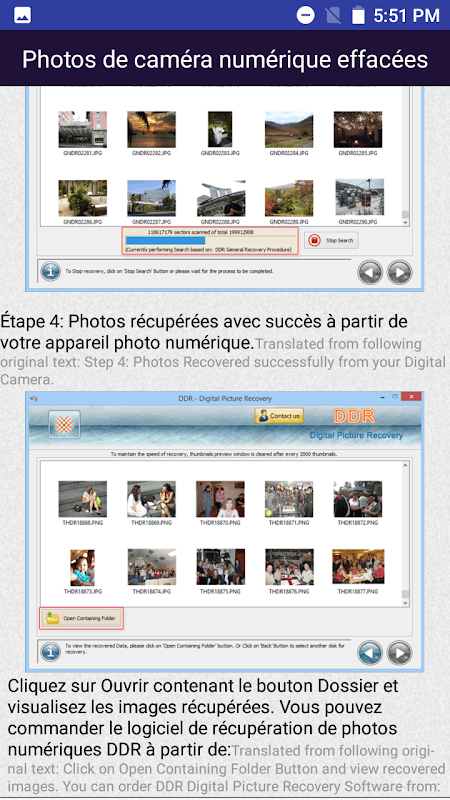Viewport: 450px width, 800px height.
Task: Open thumbnail THDR18868.PNG
Action: [82, 499]
